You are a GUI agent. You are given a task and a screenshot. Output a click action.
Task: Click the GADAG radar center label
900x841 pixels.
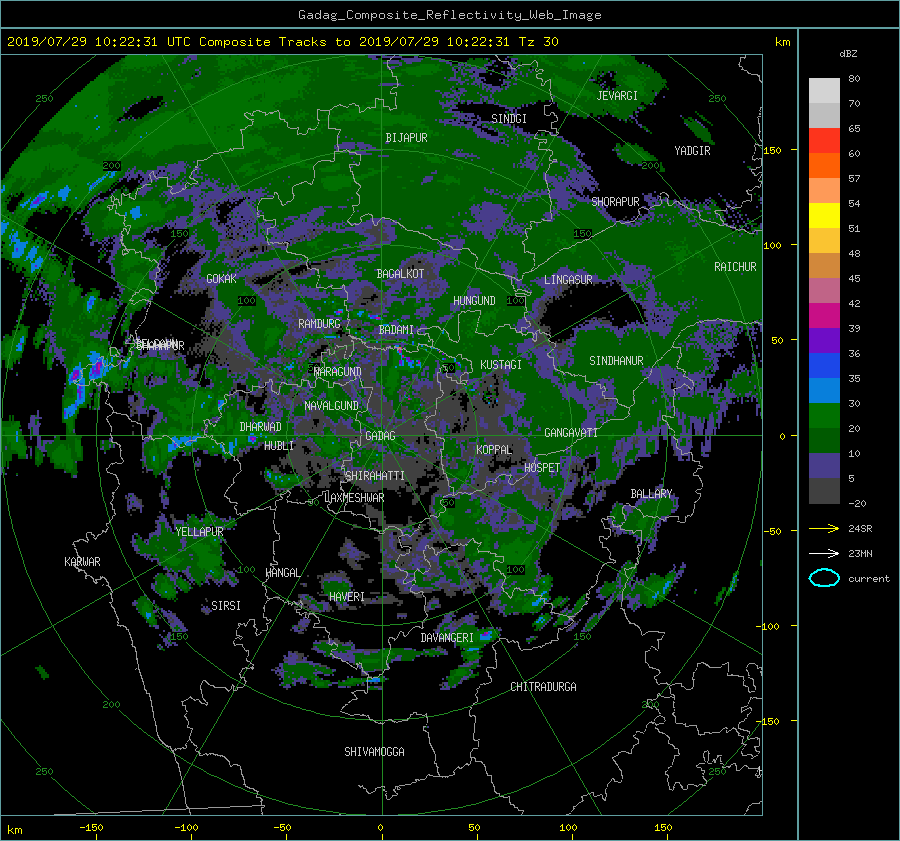coord(380,436)
